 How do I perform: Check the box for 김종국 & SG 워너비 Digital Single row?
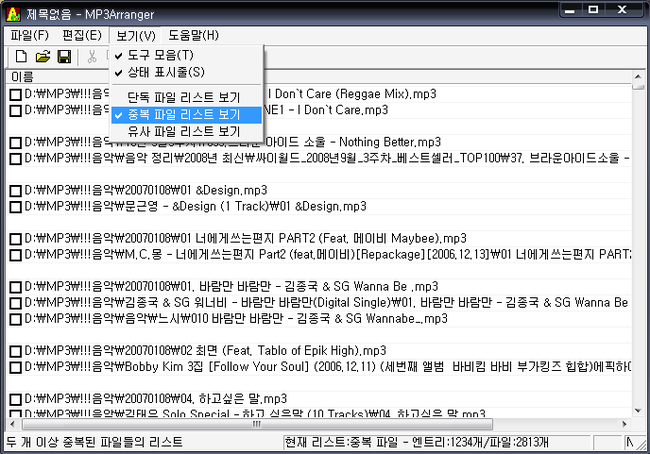[16, 303]
